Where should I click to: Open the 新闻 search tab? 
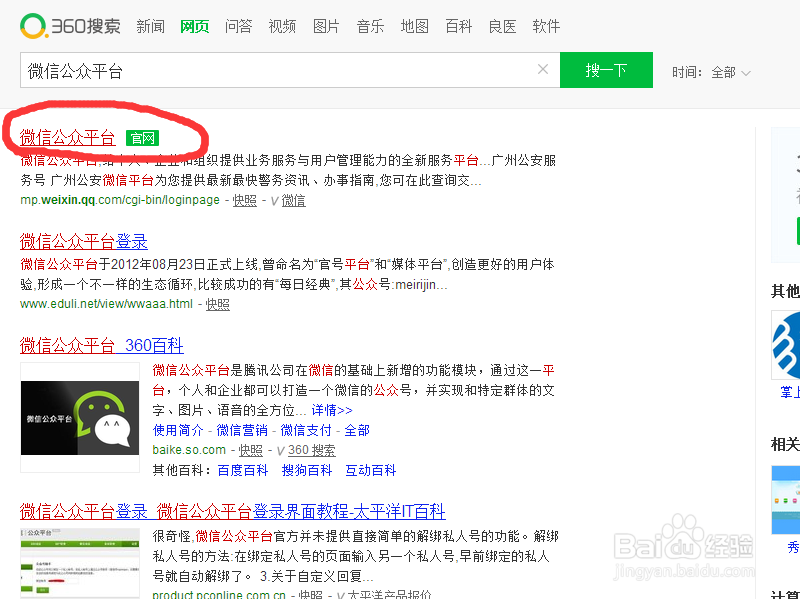(151, 27)
